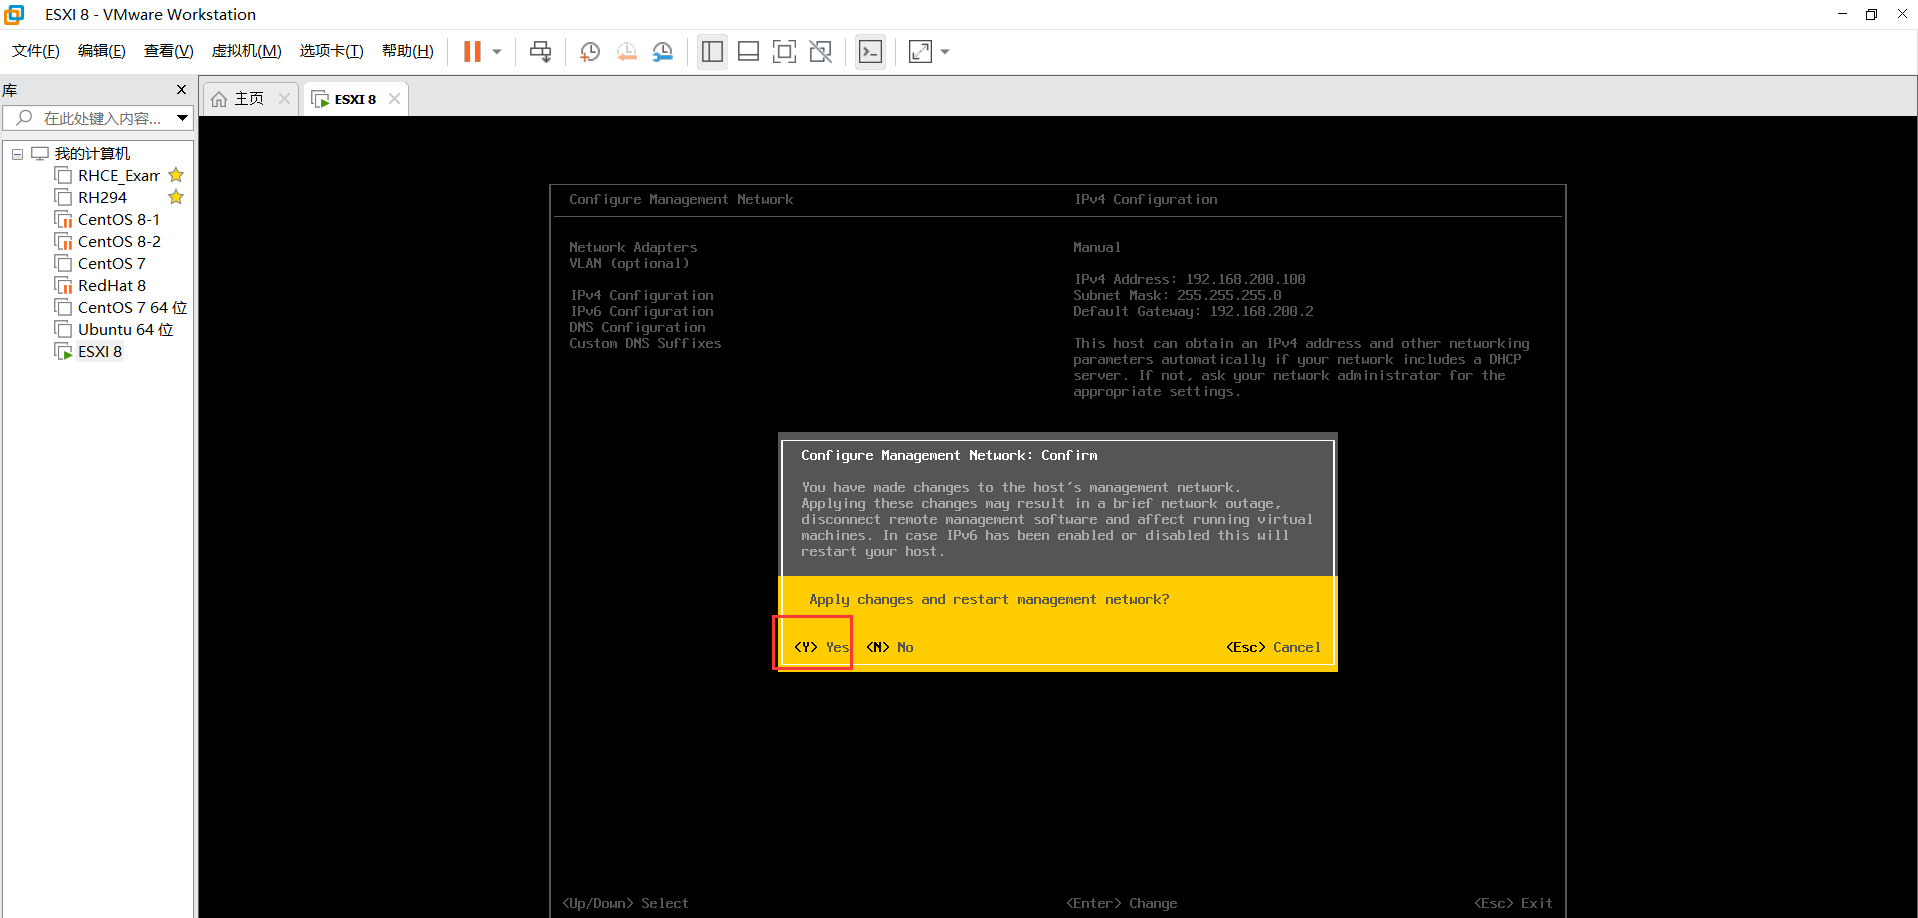Close the library panel
Screen dimensions: 1918x918
pos(181,90)
